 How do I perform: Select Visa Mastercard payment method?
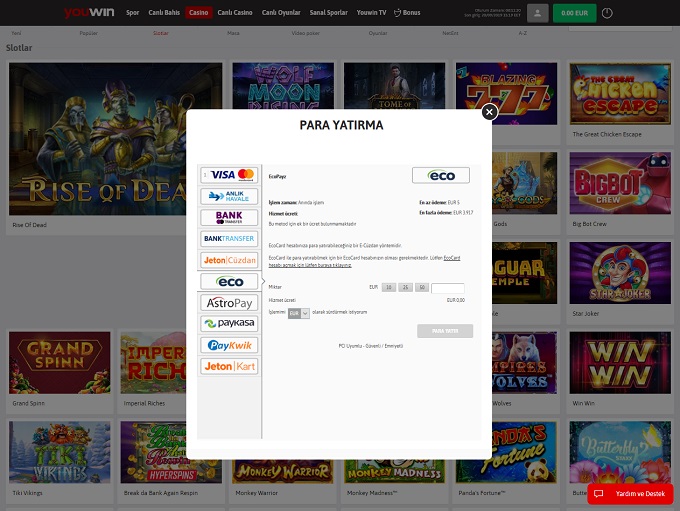pyautogui.click(x=229, y=175)
